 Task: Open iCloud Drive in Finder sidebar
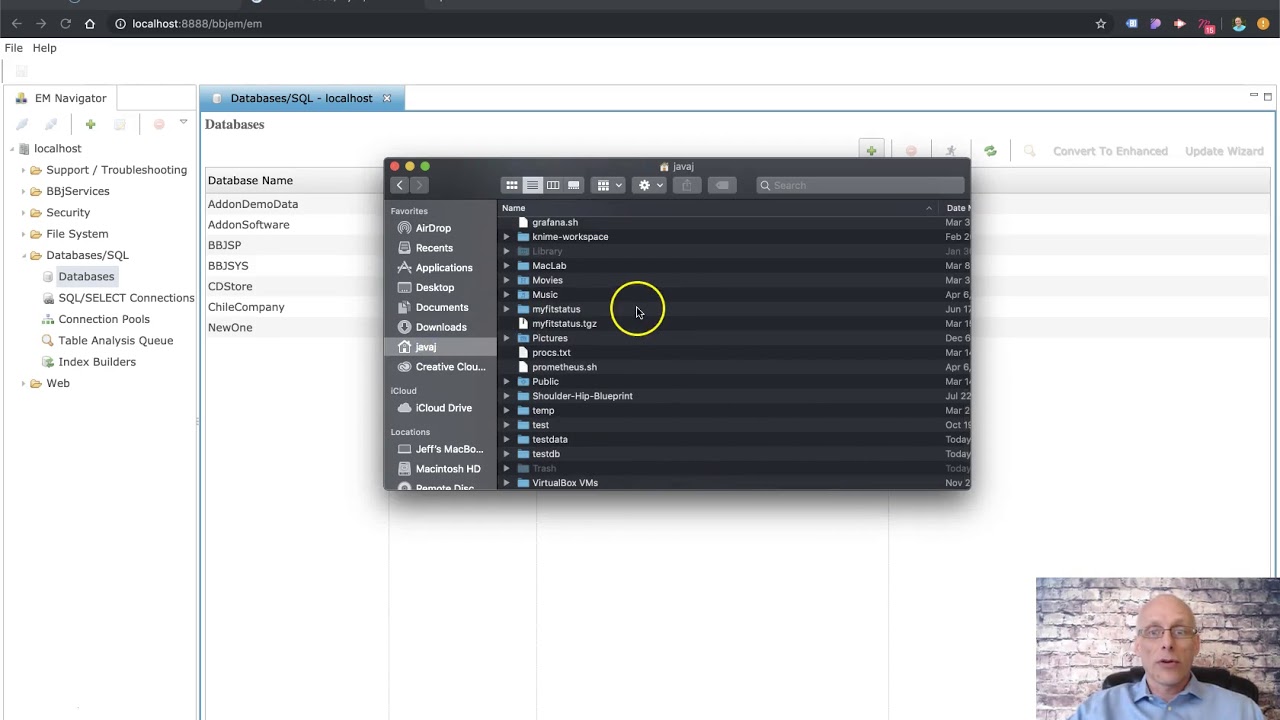click(443, 408)
